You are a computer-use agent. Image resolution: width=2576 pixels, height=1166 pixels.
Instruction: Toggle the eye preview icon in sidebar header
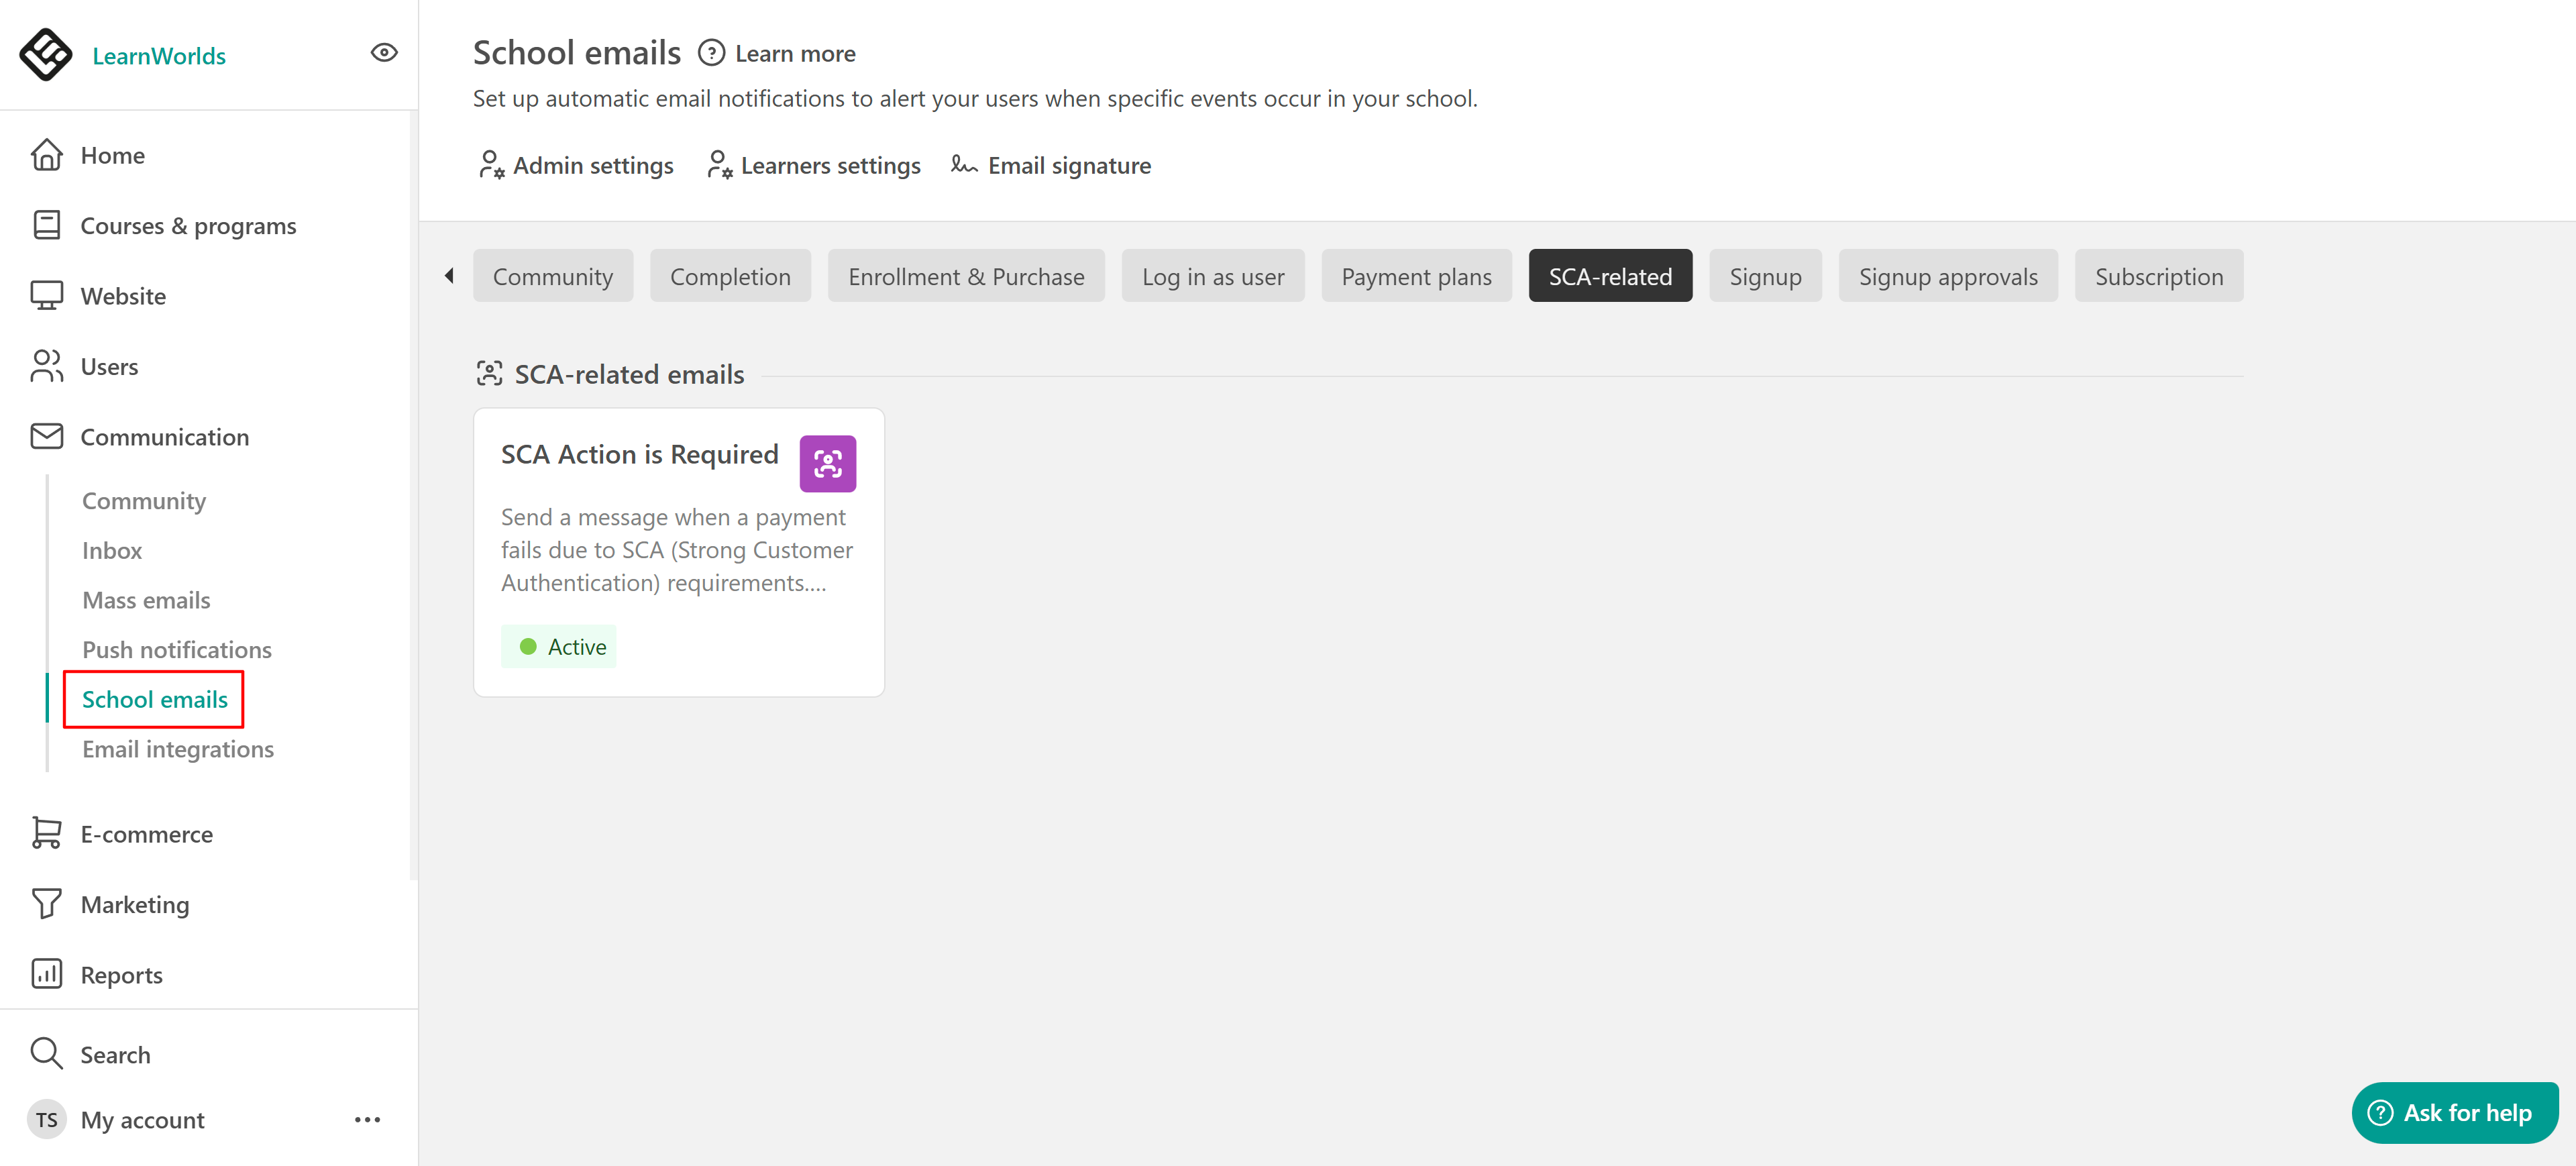384,53
